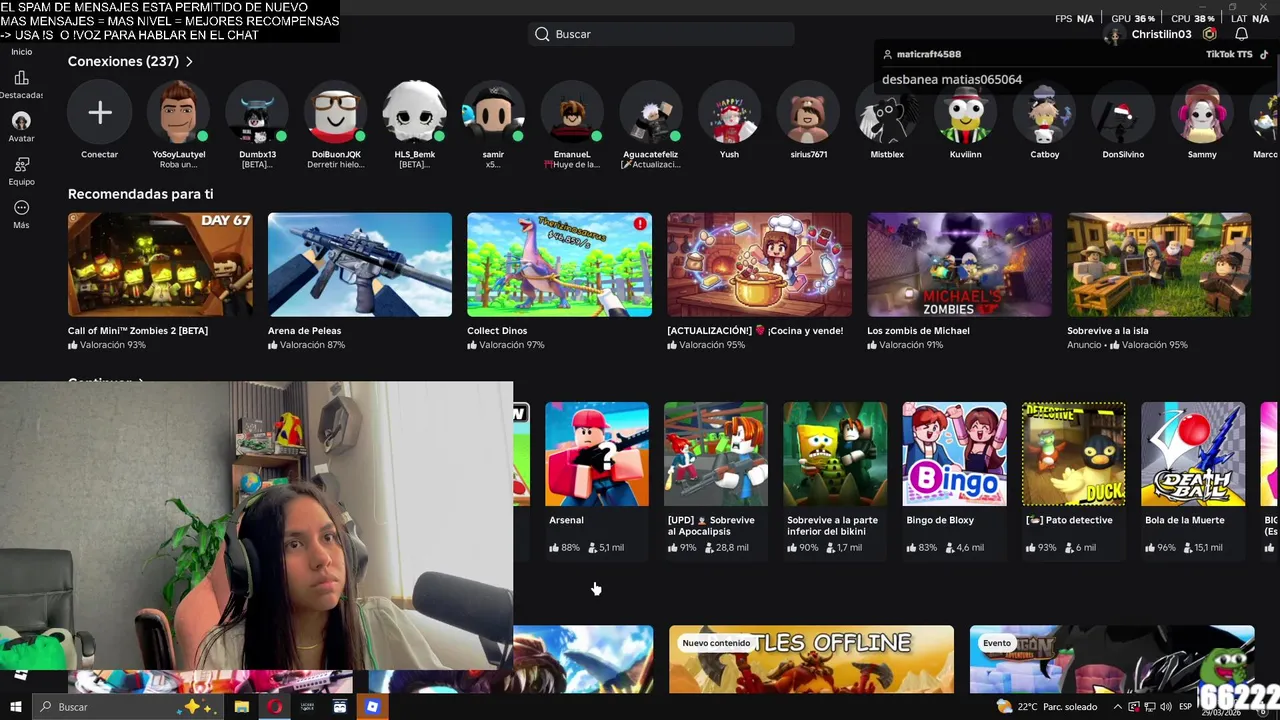1280x720 pixels.
Task: Open Los zombis de Michael thumbnail
Action: [x=959, y=265]
